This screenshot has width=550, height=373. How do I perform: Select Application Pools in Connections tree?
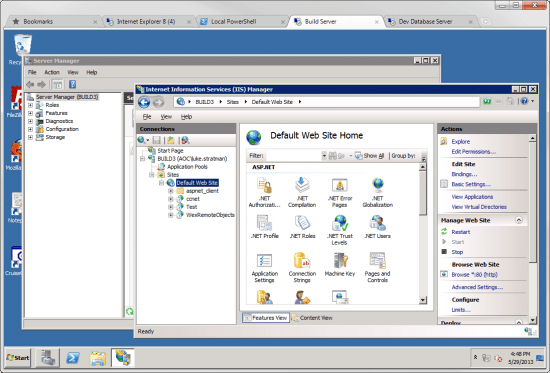[x=187, y=167]
